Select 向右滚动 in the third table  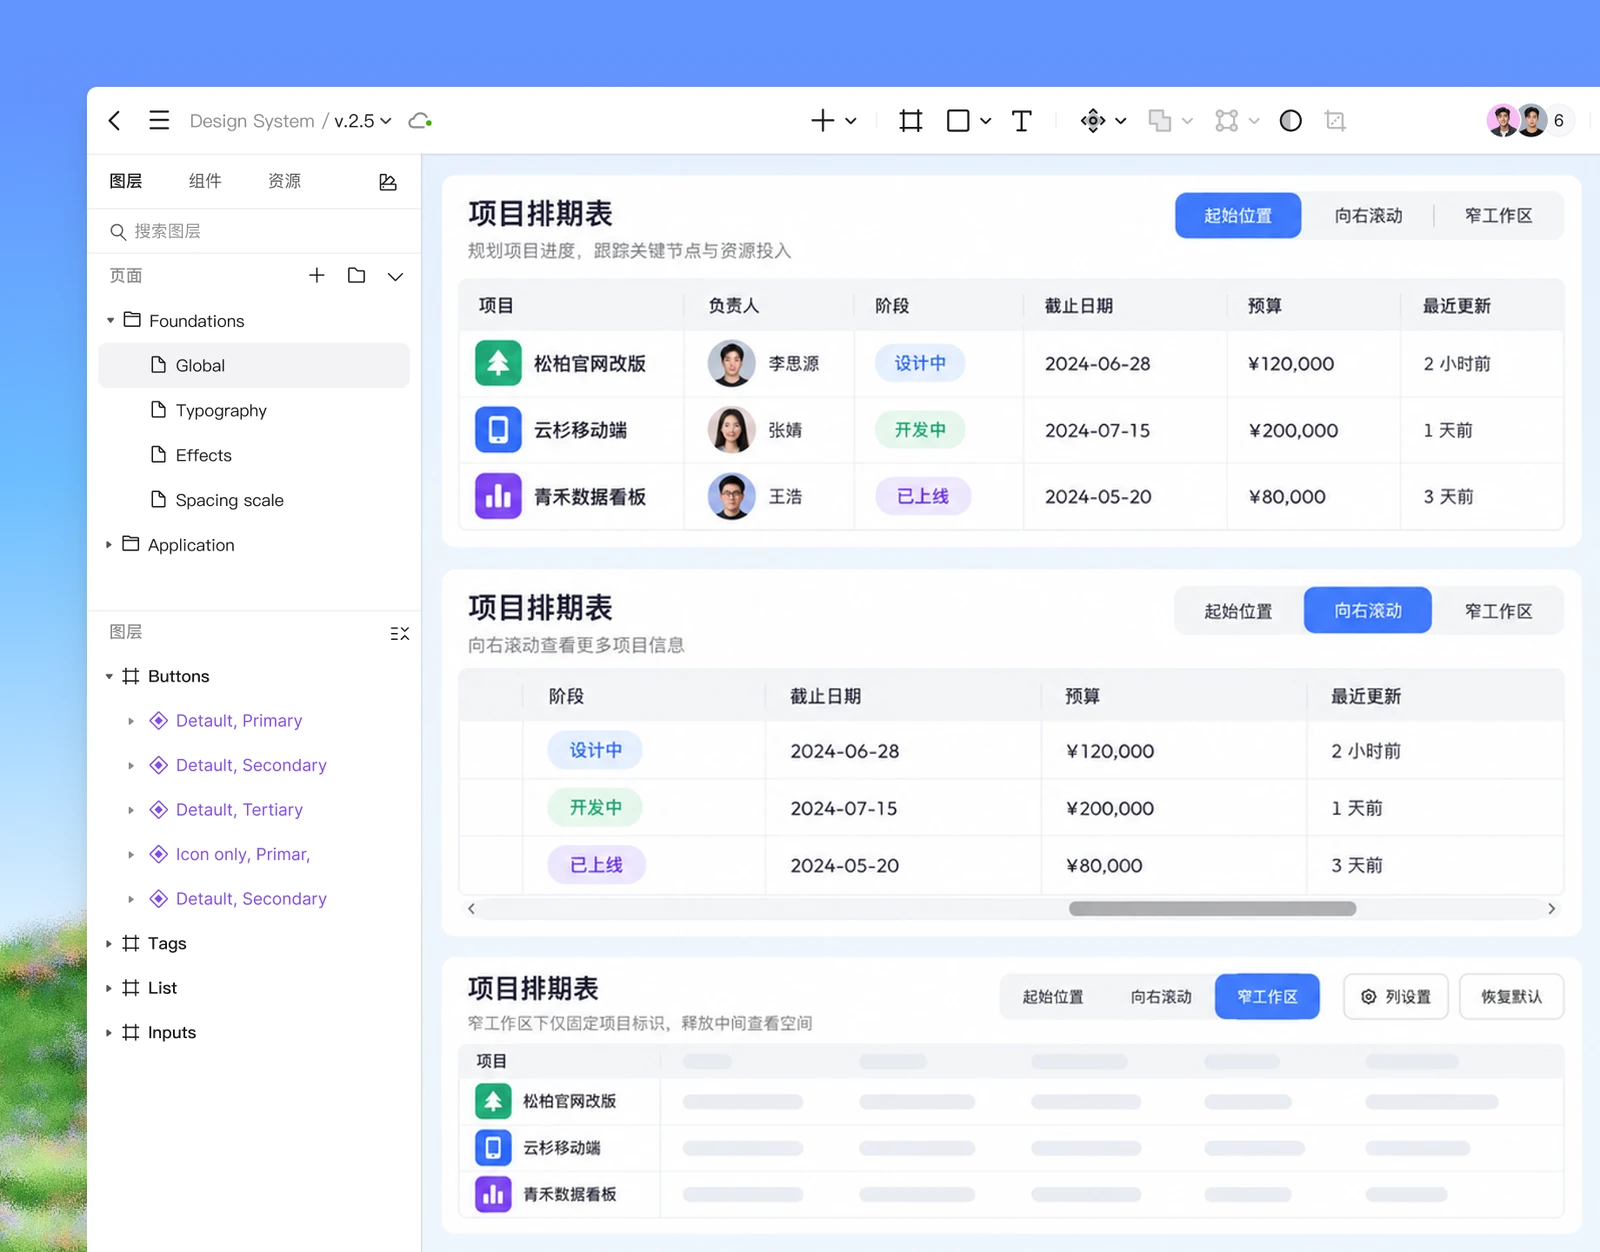click(1161, 997)
